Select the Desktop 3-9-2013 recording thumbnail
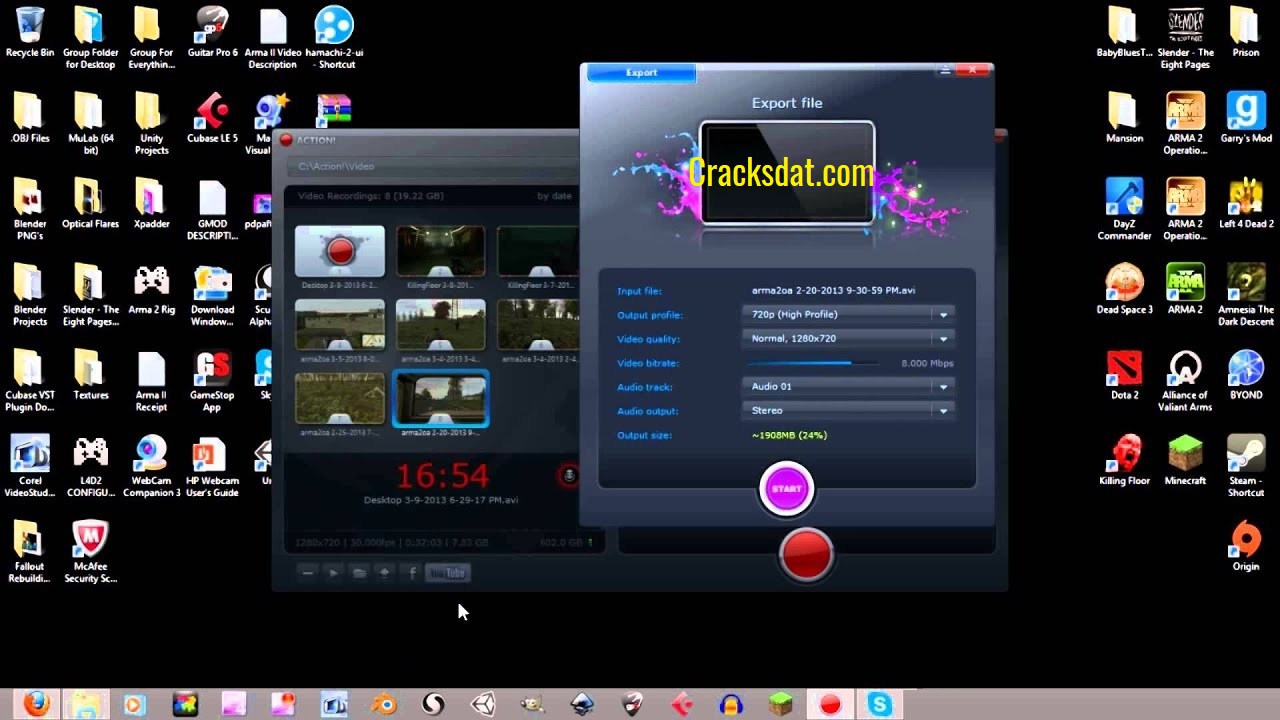The image size is (1280, 720). tap(340, 251)
